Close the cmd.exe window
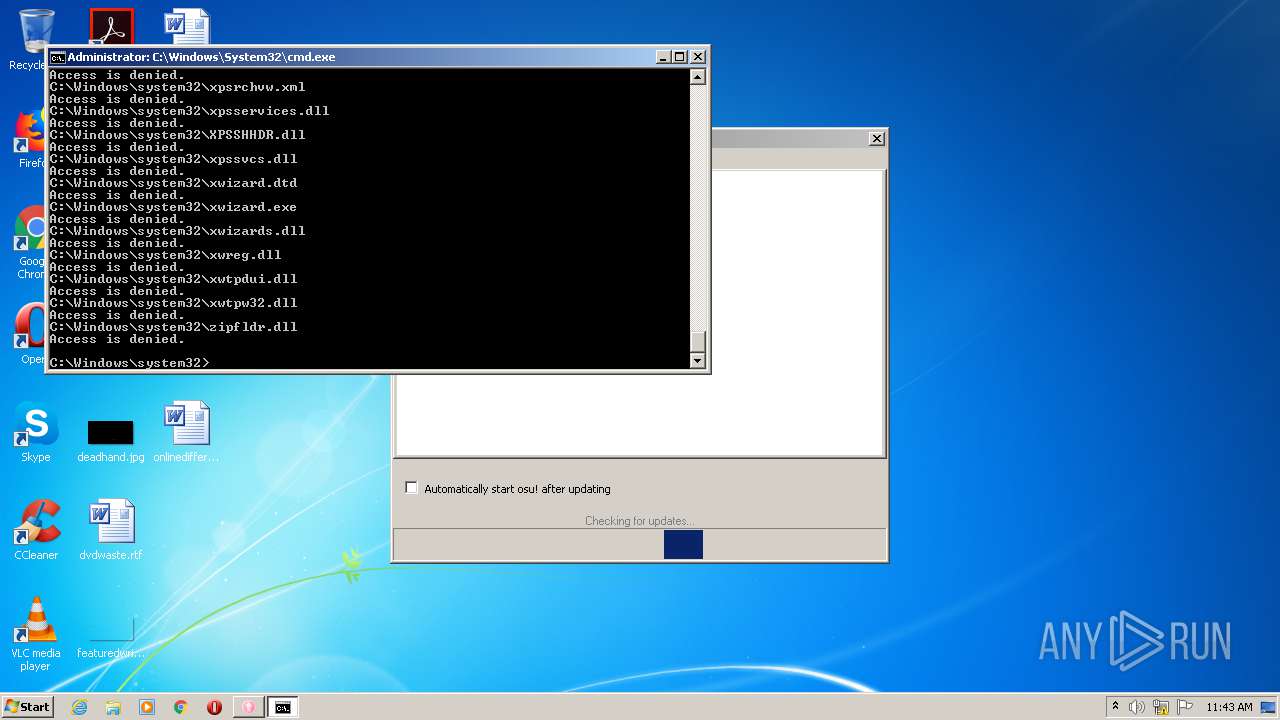The width and height of the screenshot is (1280, 720). coord(698,57)
